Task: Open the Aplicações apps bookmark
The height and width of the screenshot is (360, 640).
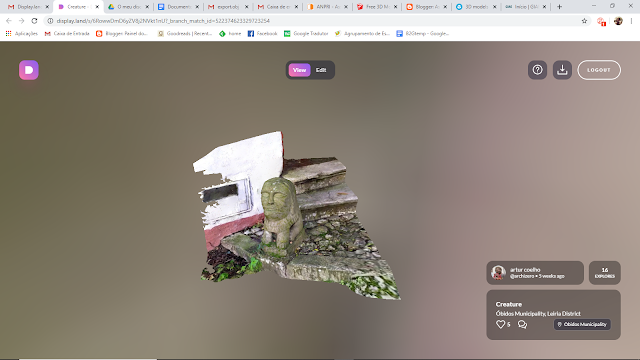Action: pyautogui.click(x=22, y=33)
